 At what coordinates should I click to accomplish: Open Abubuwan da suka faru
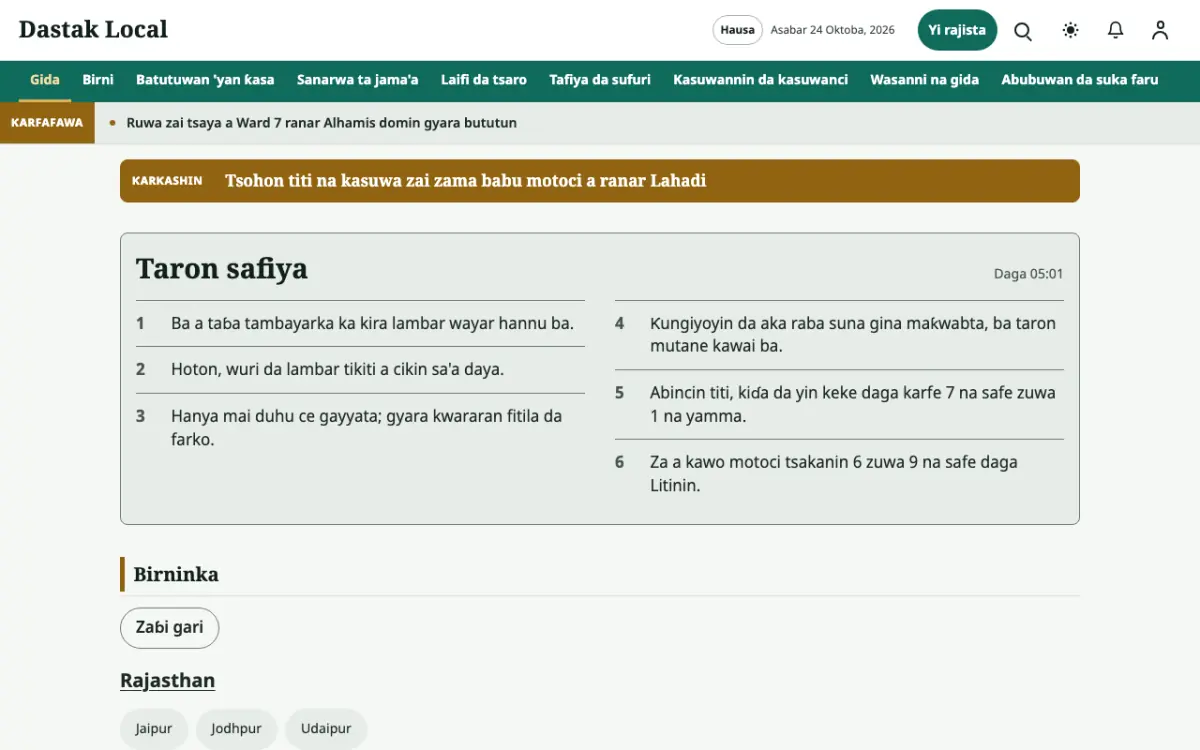click(x=1080, y=80)
